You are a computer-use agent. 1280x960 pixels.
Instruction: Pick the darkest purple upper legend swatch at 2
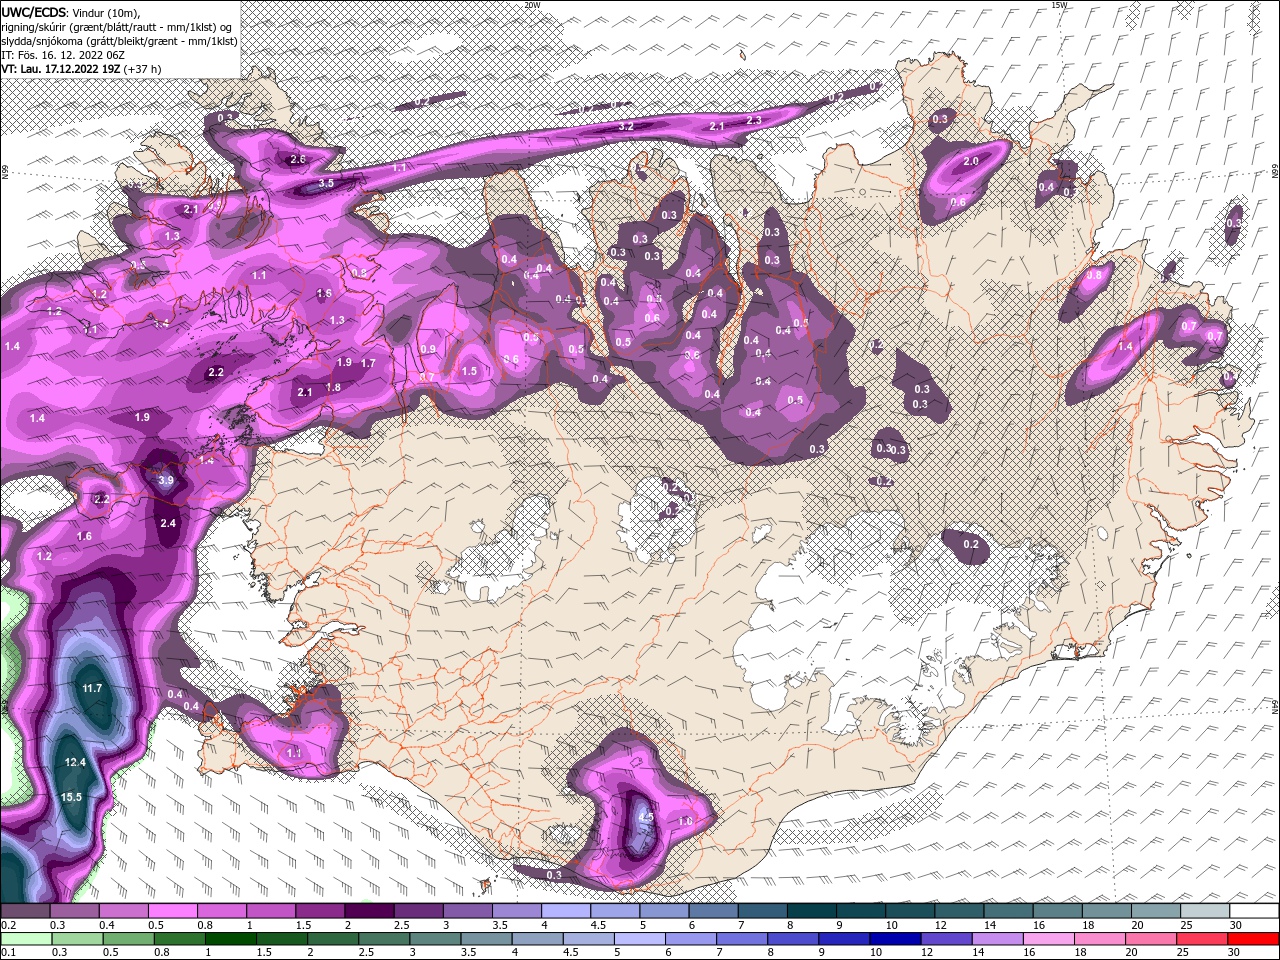click(x=369, y=911)
